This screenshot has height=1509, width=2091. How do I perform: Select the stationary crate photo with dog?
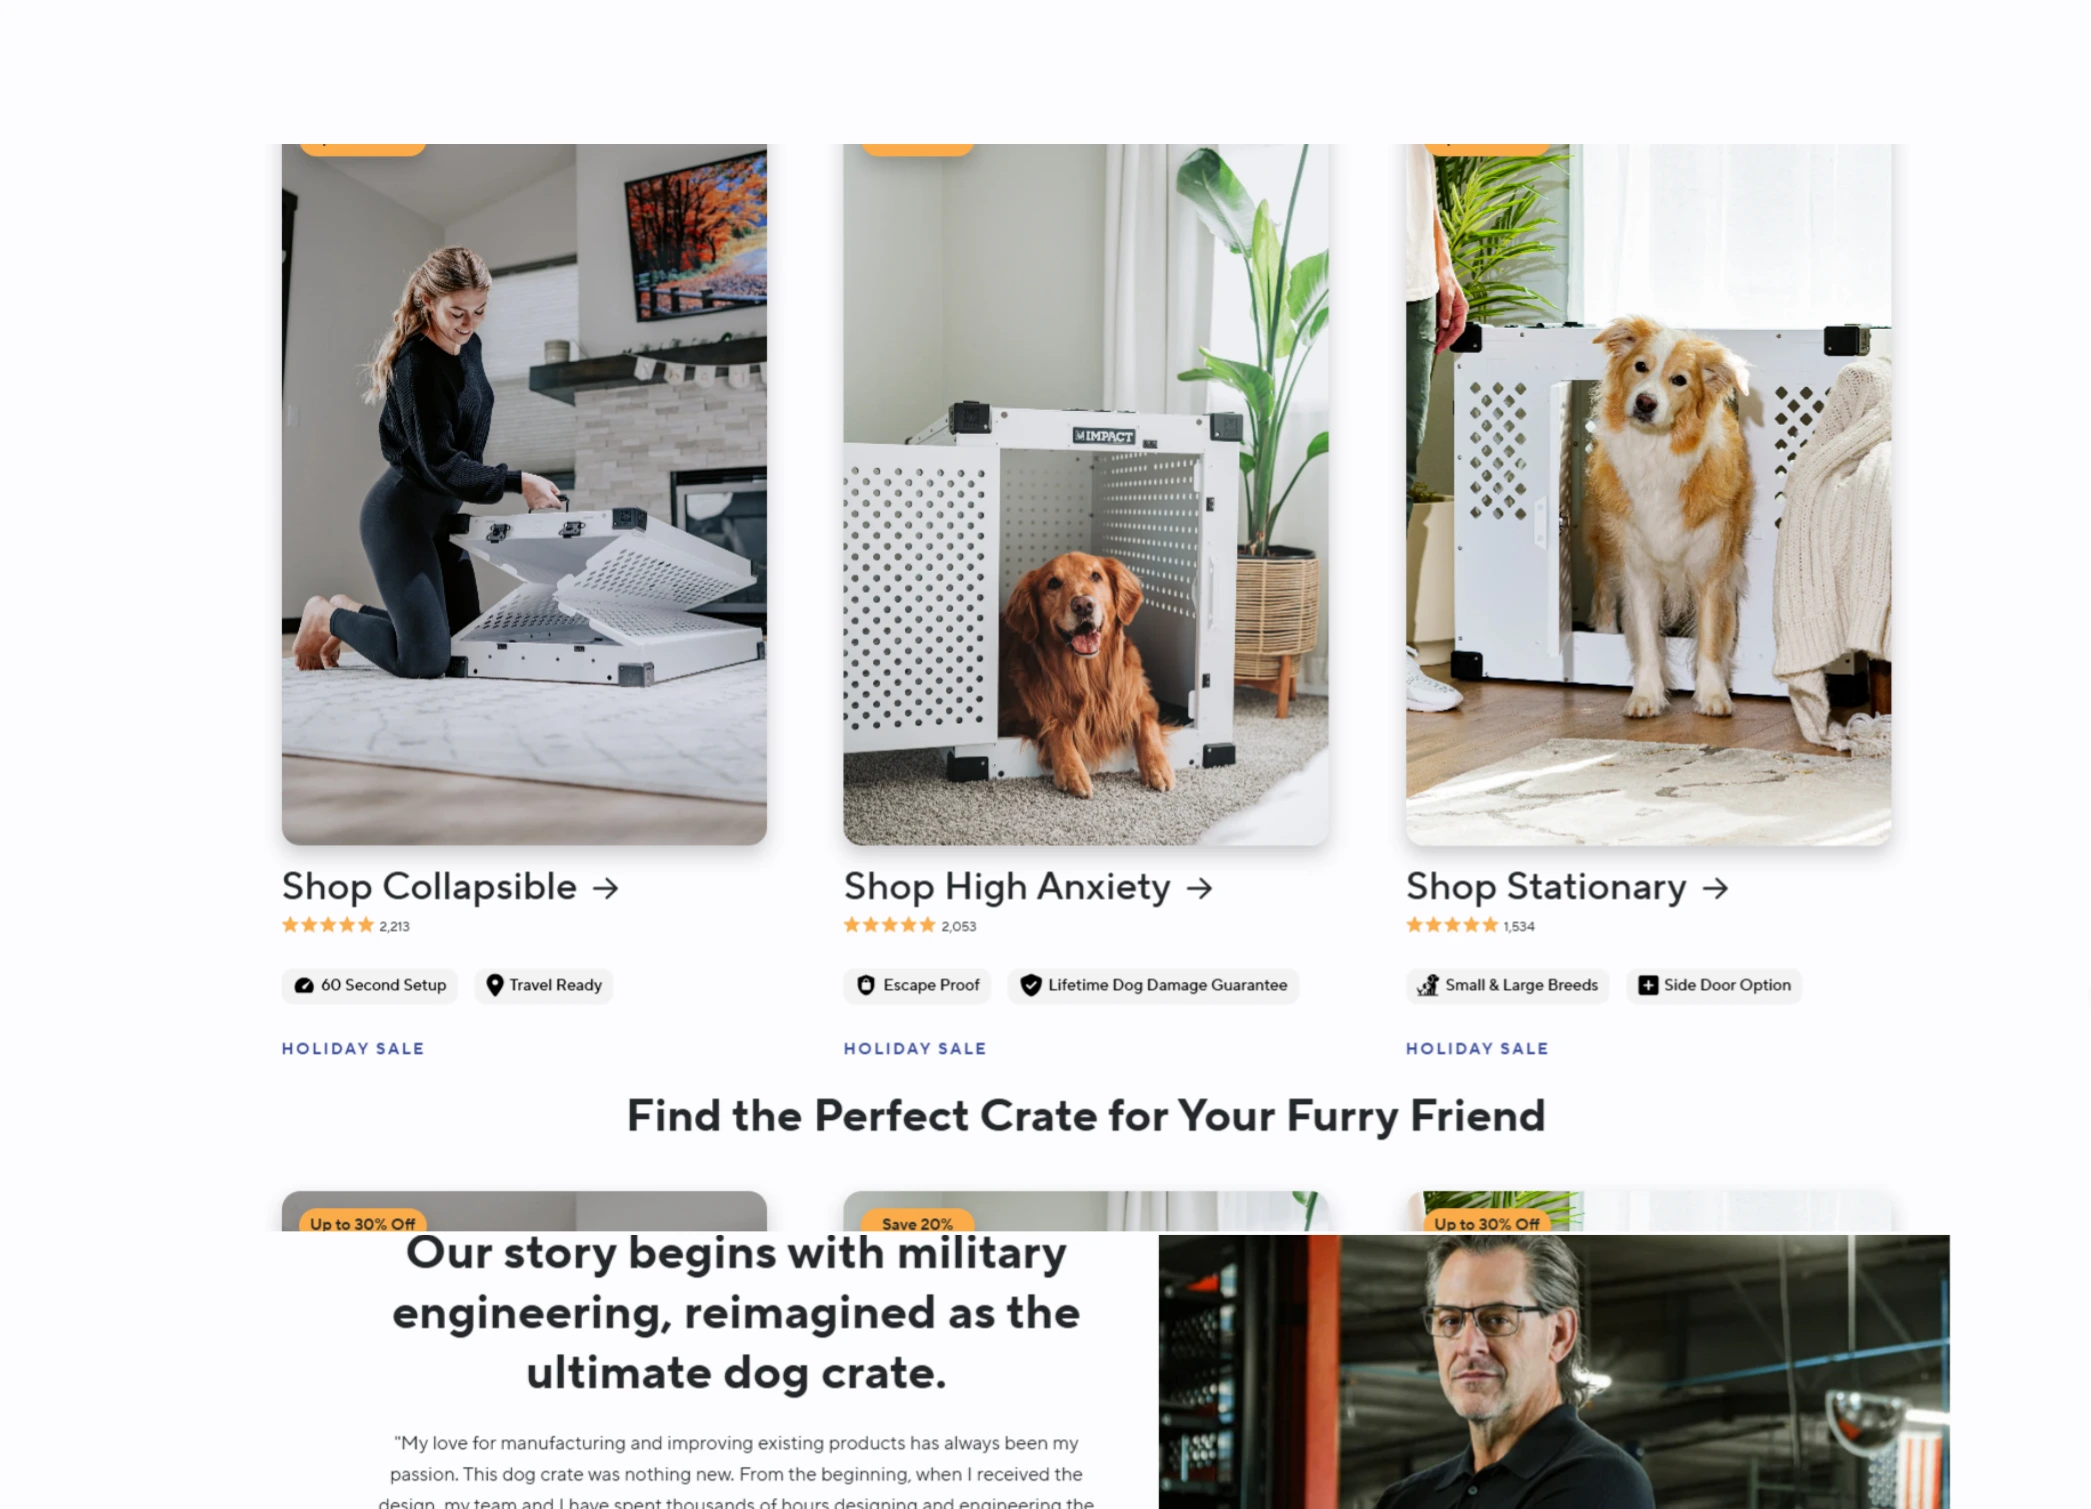(x=1648, y=494)
